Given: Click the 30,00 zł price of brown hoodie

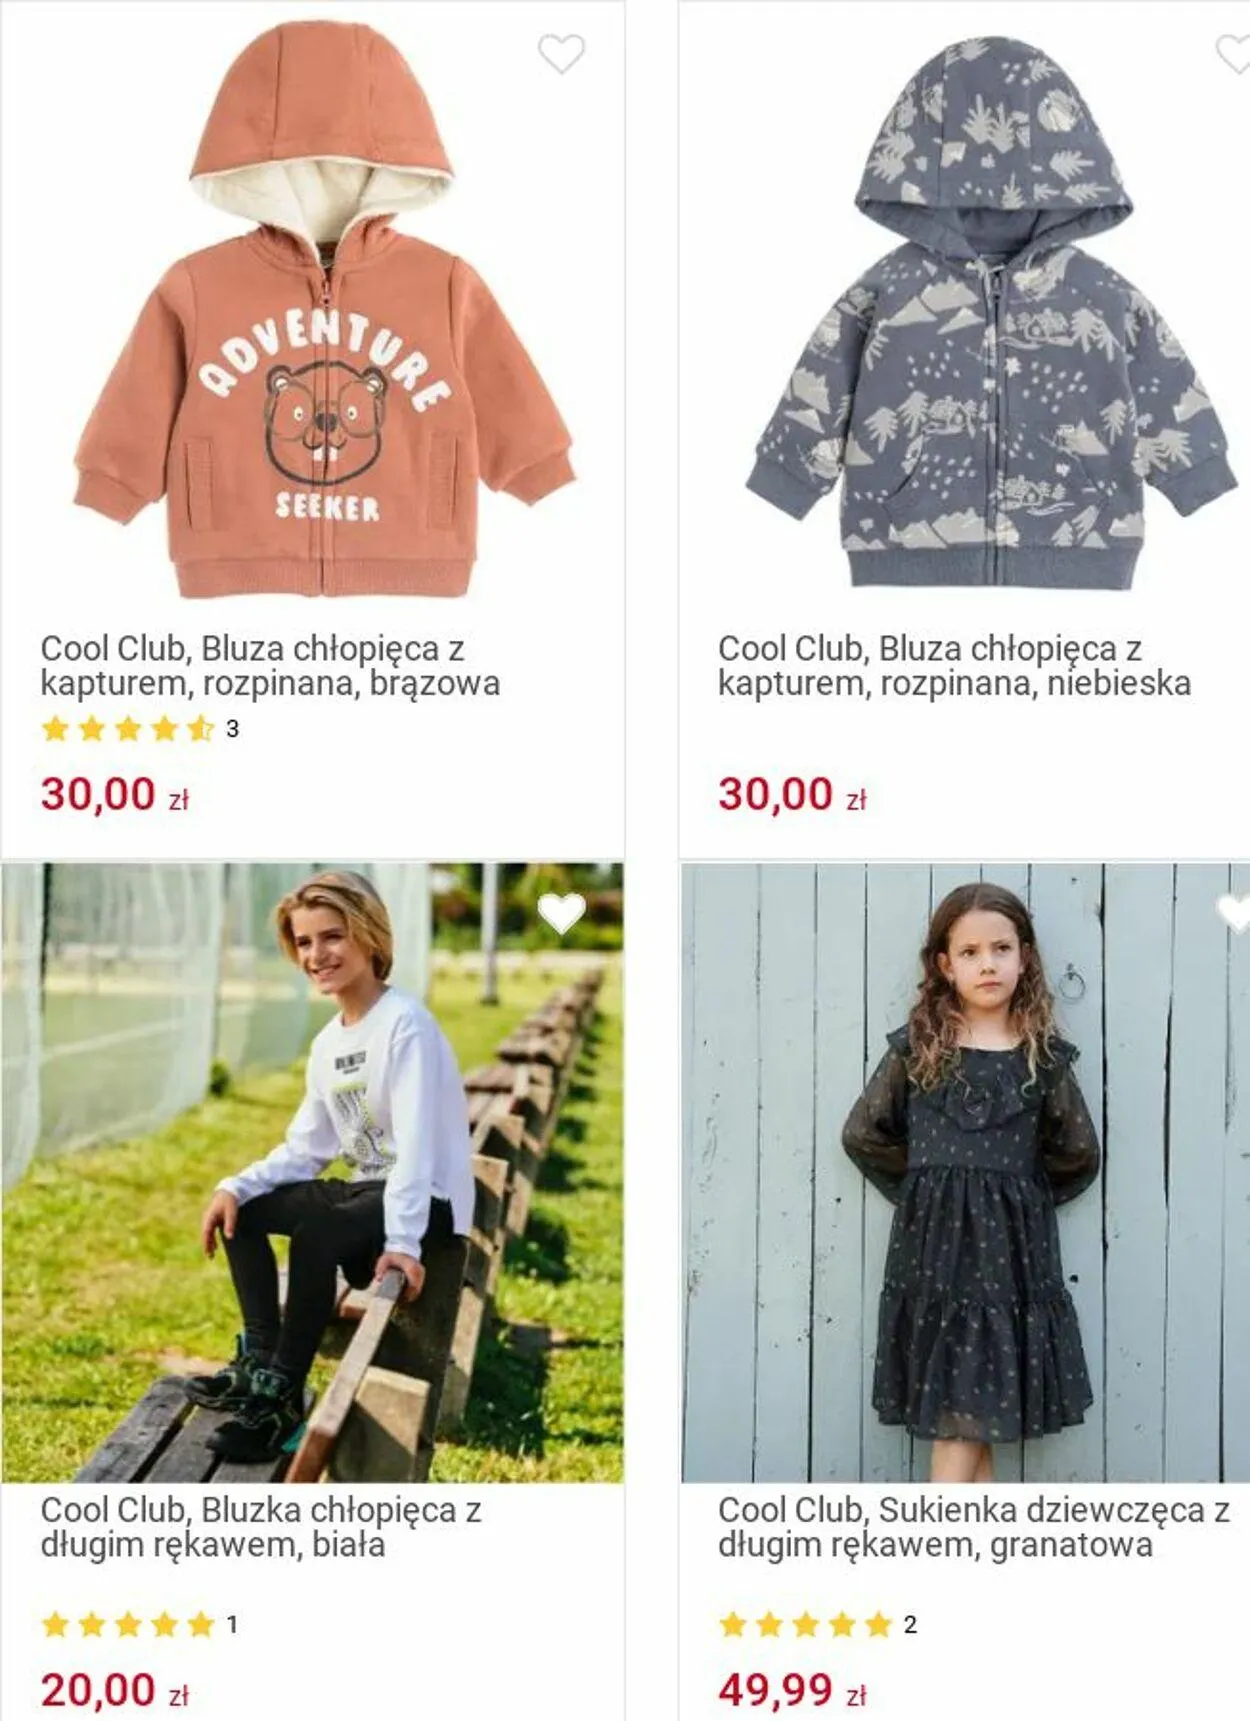Looking at the screenshot, I should 114,795.
